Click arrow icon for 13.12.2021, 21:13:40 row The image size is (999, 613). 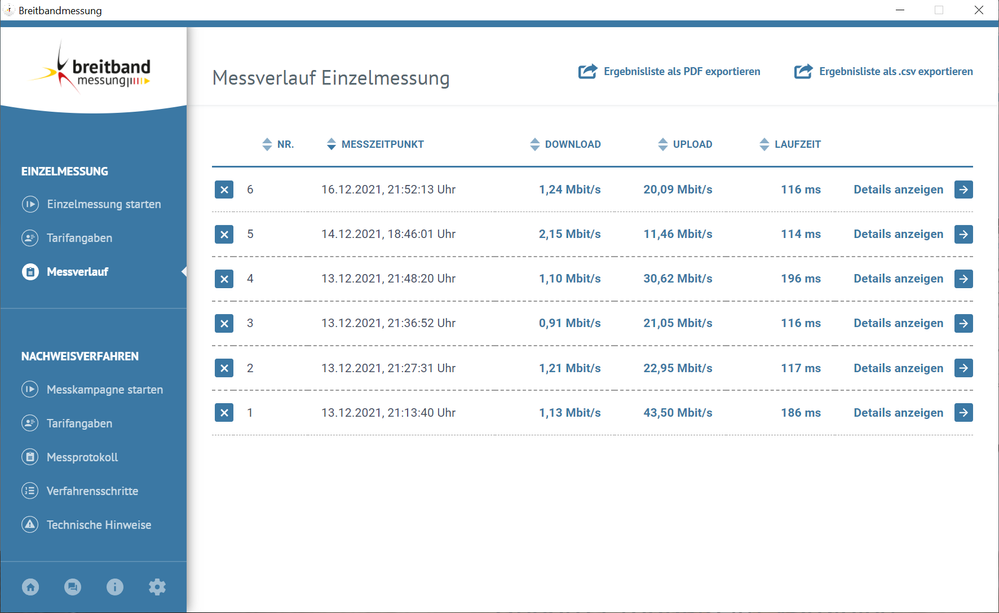point(963,412)
